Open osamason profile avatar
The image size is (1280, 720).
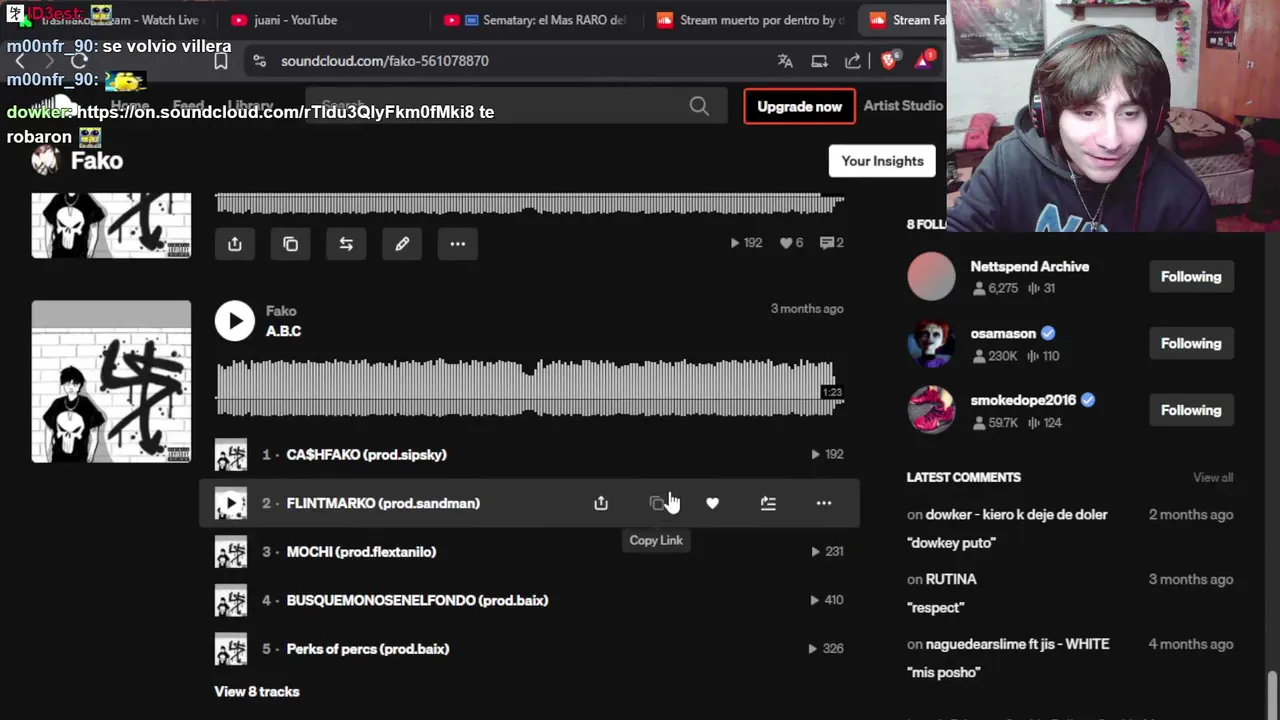[931, 344]
